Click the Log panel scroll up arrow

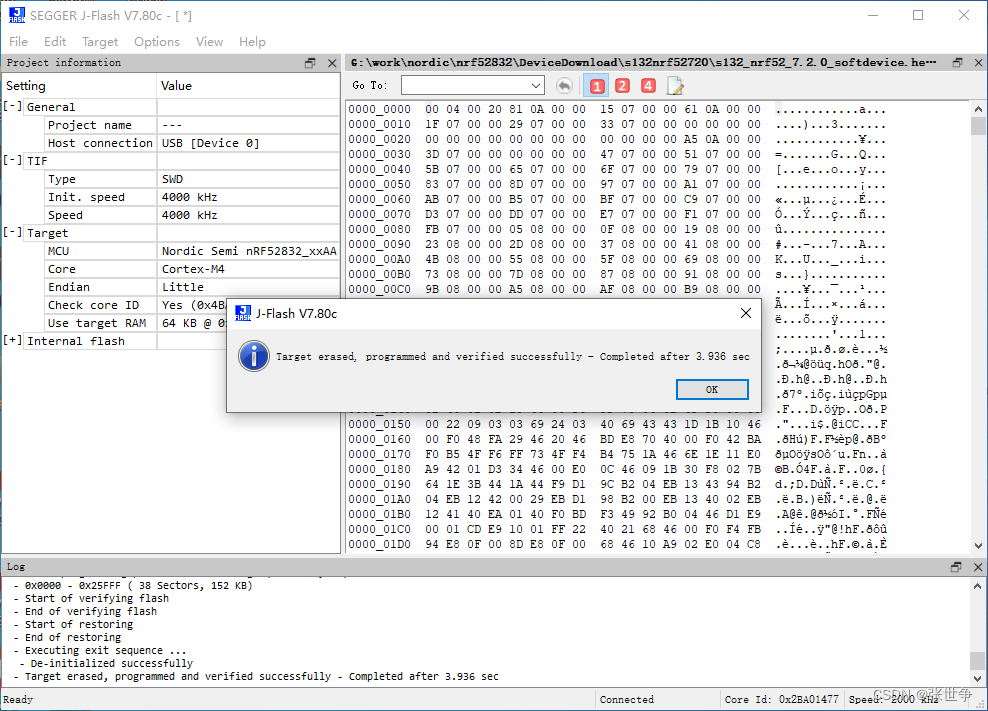click(977, 586)
